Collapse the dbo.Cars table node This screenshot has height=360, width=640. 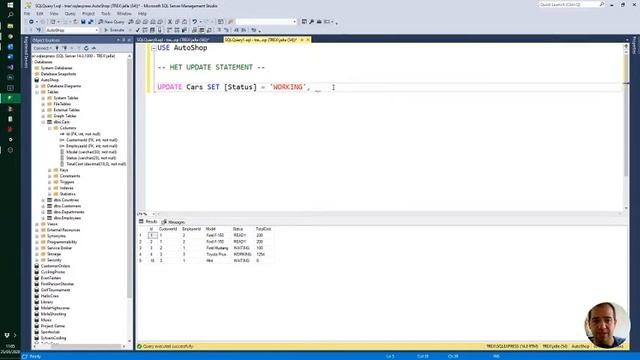[43, 122]
